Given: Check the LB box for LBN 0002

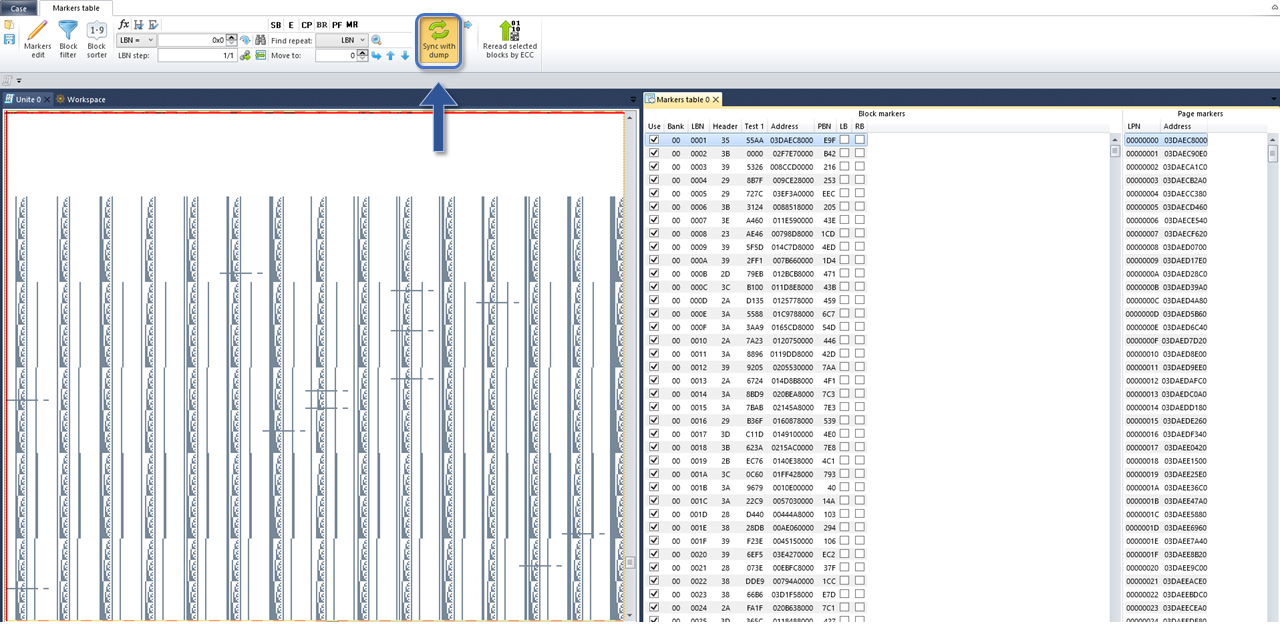Looking at the screenshot, I should tap(844, 153).
